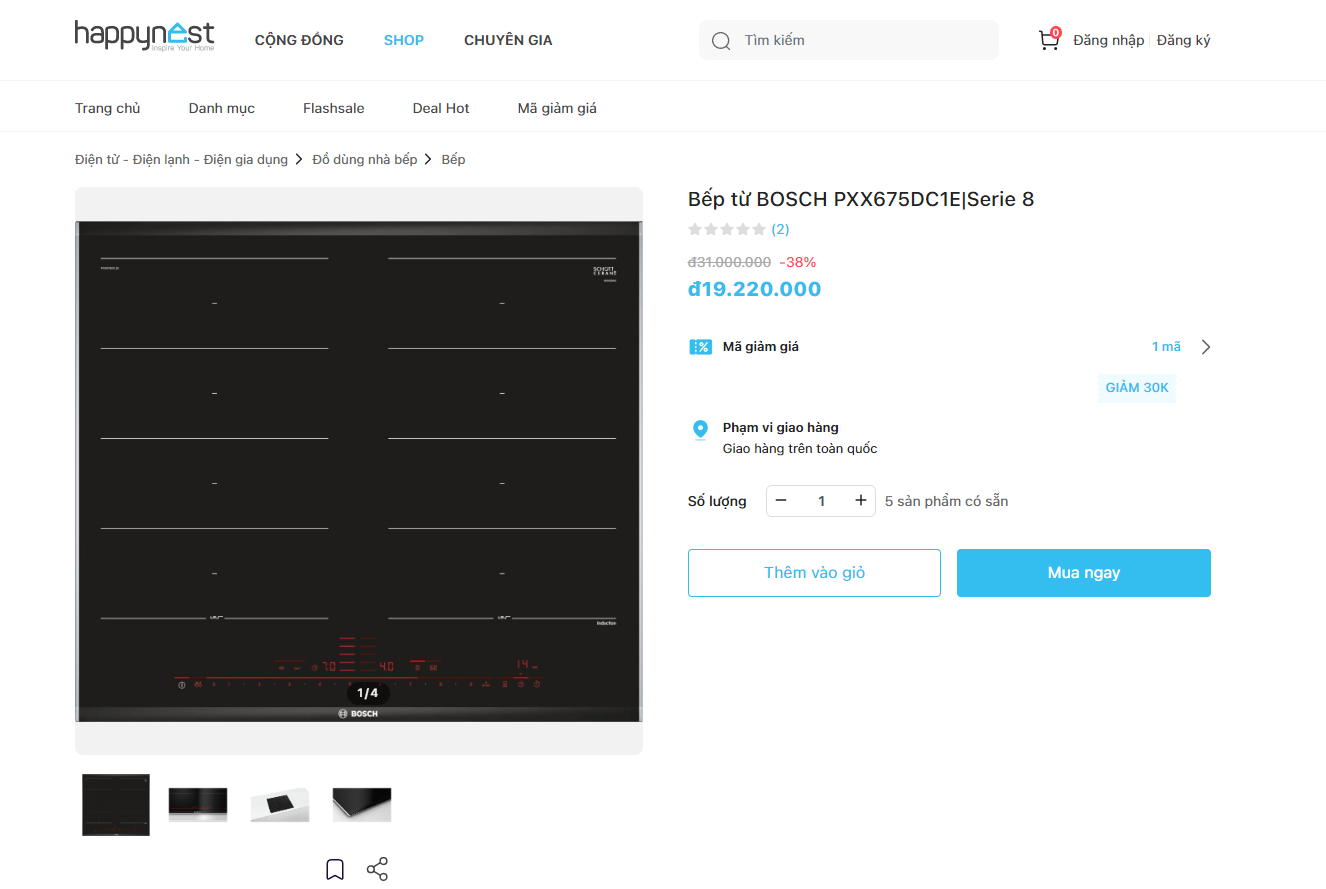Click the star rating row
This screenshot has width=1326, height=889.
click(x=727, y=229)
